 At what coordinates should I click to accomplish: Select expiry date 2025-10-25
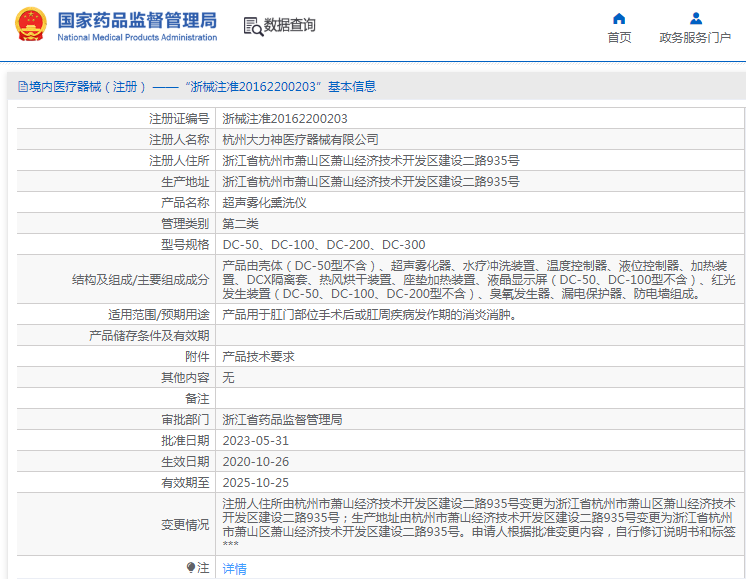(255, 482)
